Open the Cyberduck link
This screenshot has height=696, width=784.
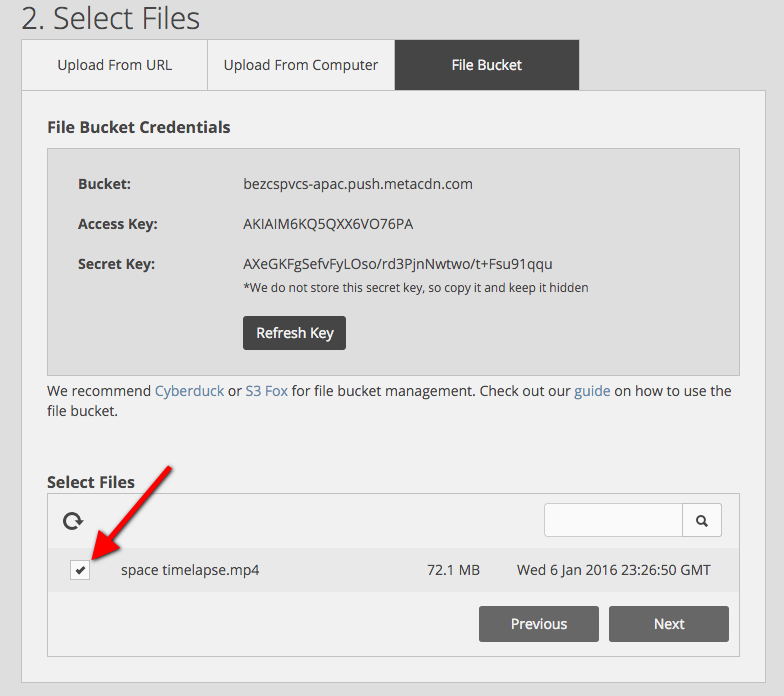click(189, 391)
